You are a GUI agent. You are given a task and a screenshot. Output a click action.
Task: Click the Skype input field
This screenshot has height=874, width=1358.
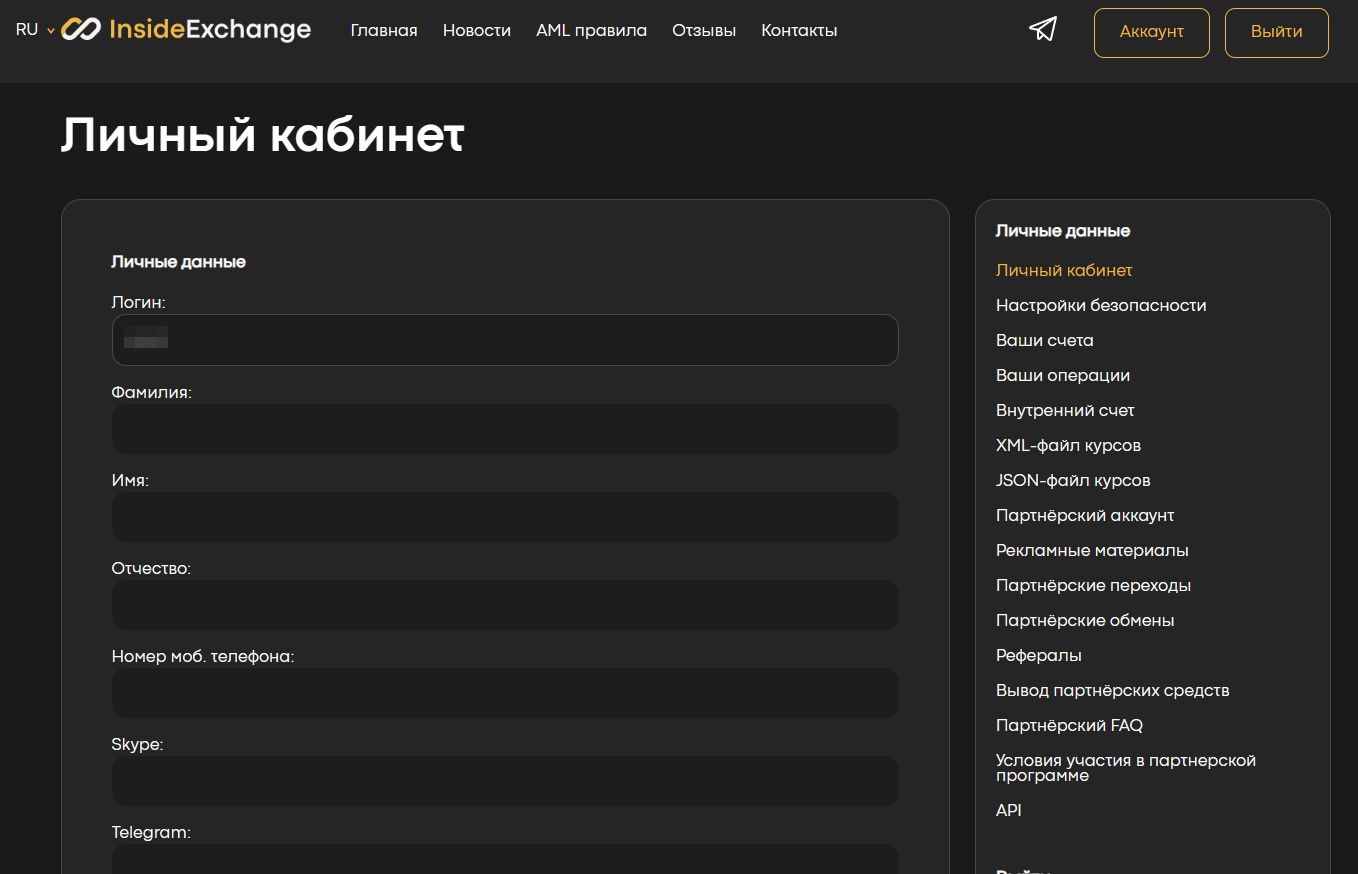click(x=505, y=781)
